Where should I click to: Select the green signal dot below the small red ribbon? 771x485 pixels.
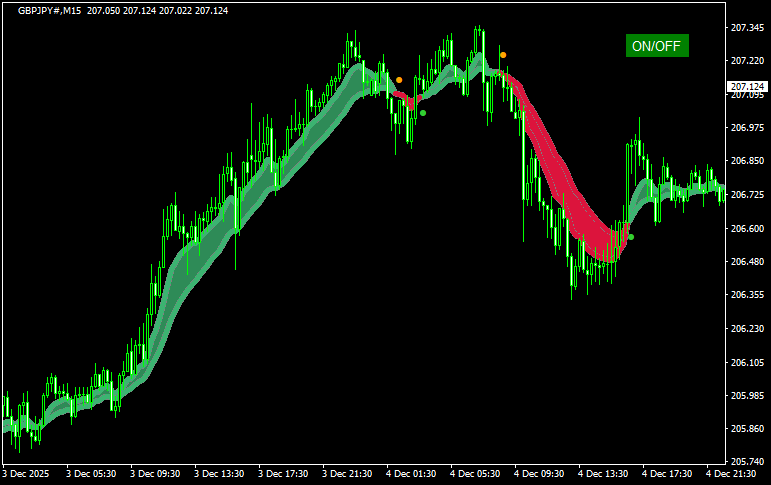coord(423,113)
